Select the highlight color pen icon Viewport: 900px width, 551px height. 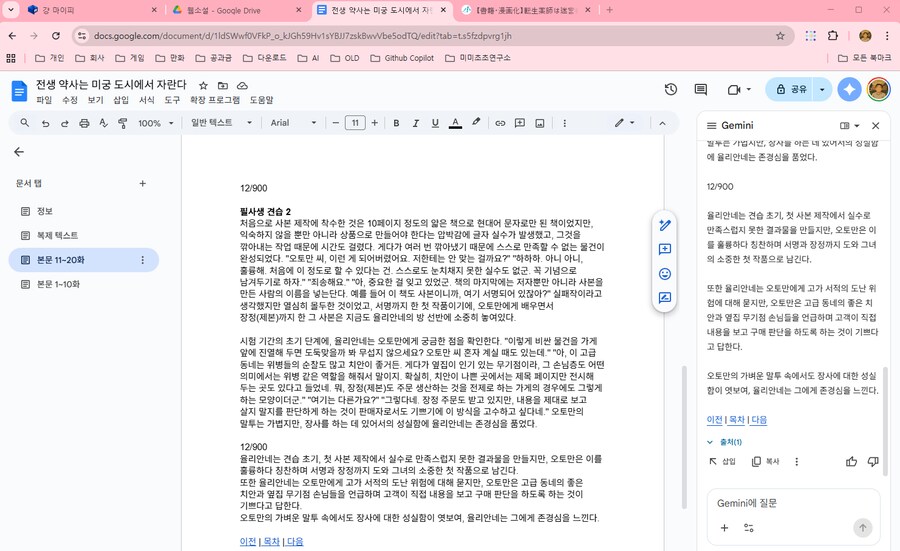(x=477, y=123)
